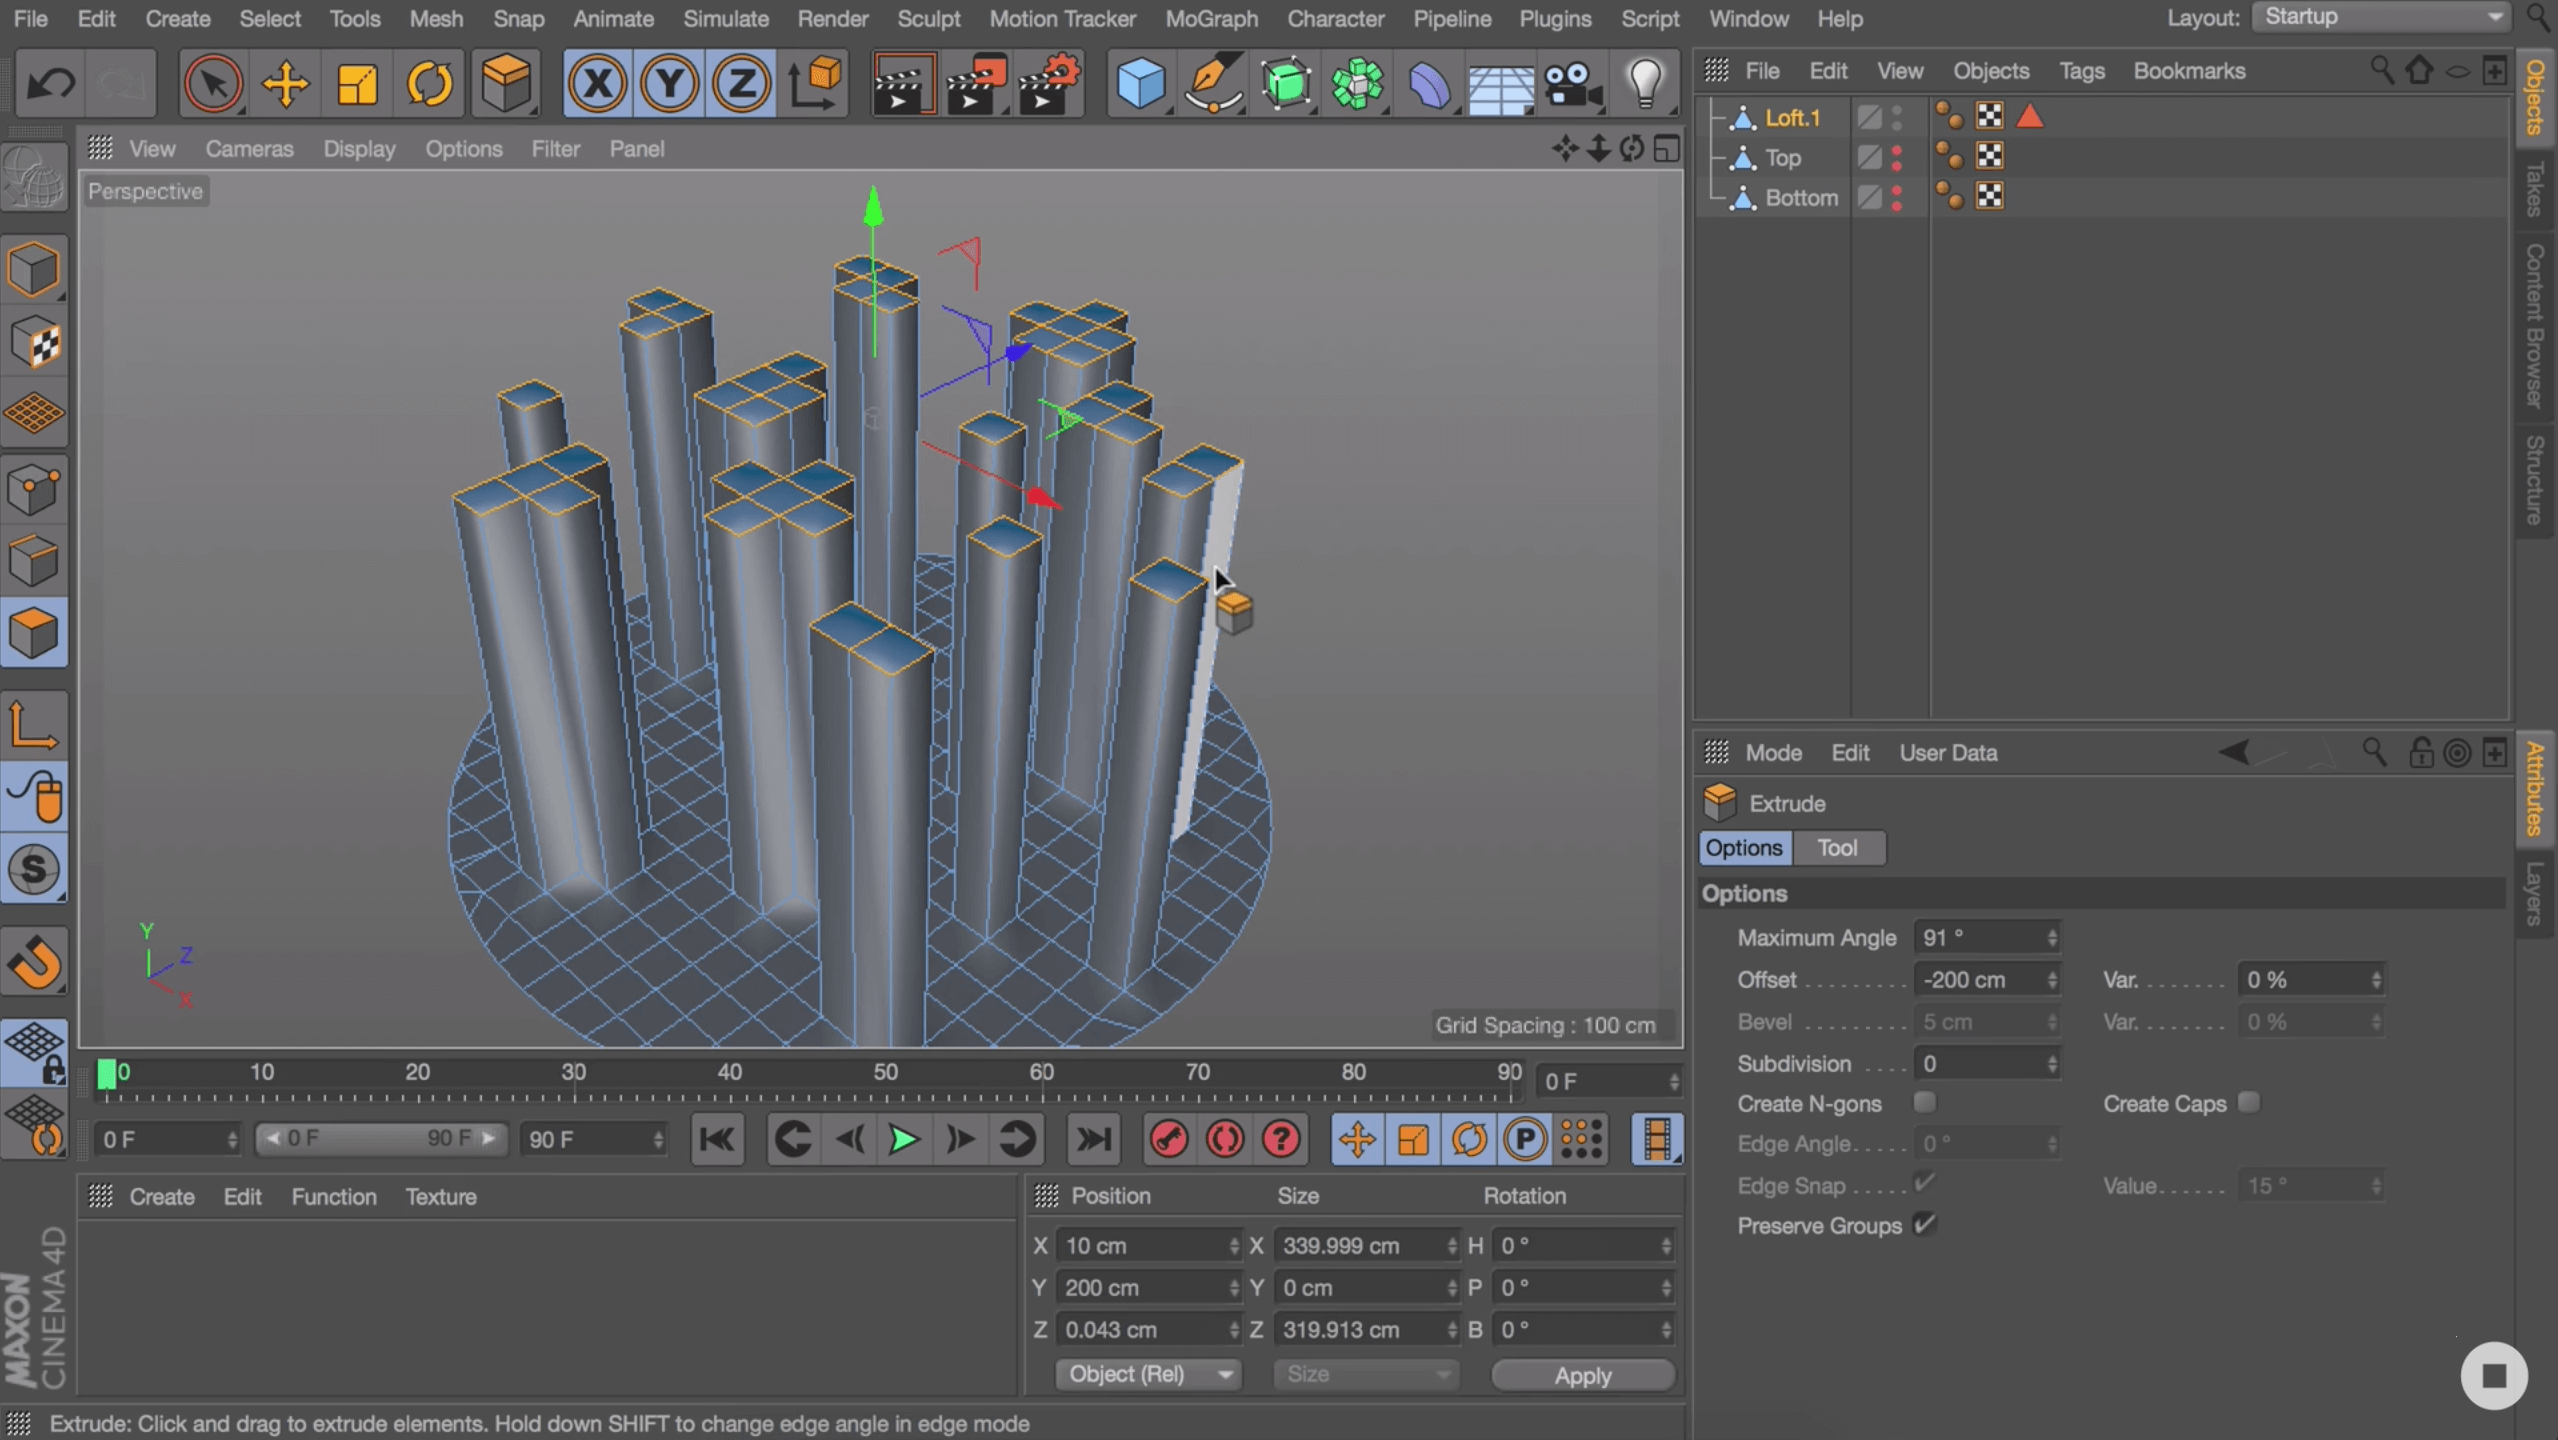This screenshot has height=1440, width=2558.
Task: Click the Apply button in coordinates
Action: click(1582, 1375)
